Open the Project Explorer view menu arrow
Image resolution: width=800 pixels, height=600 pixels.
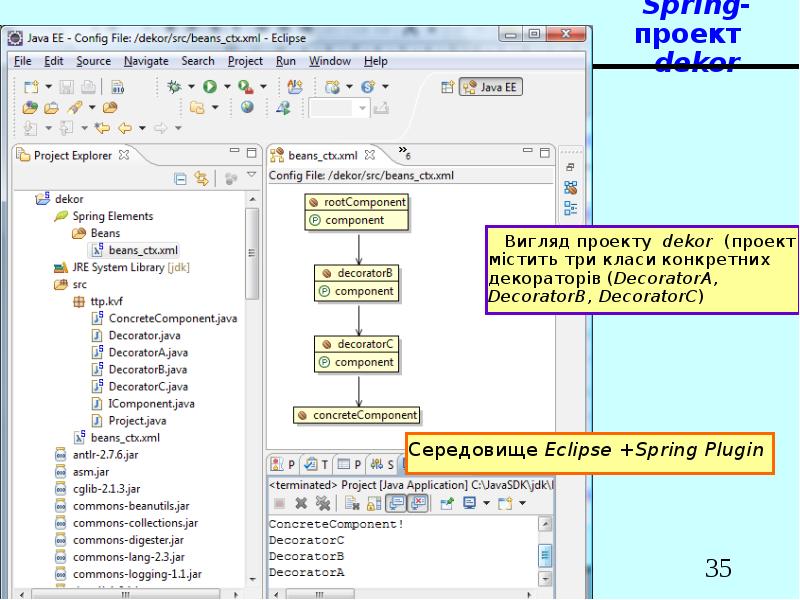[x=251, y=176]
